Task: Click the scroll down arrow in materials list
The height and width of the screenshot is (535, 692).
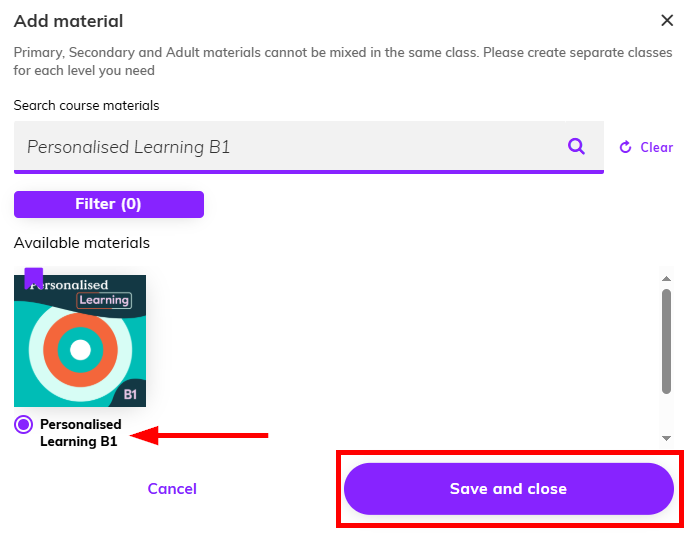Action: [667, 438]
